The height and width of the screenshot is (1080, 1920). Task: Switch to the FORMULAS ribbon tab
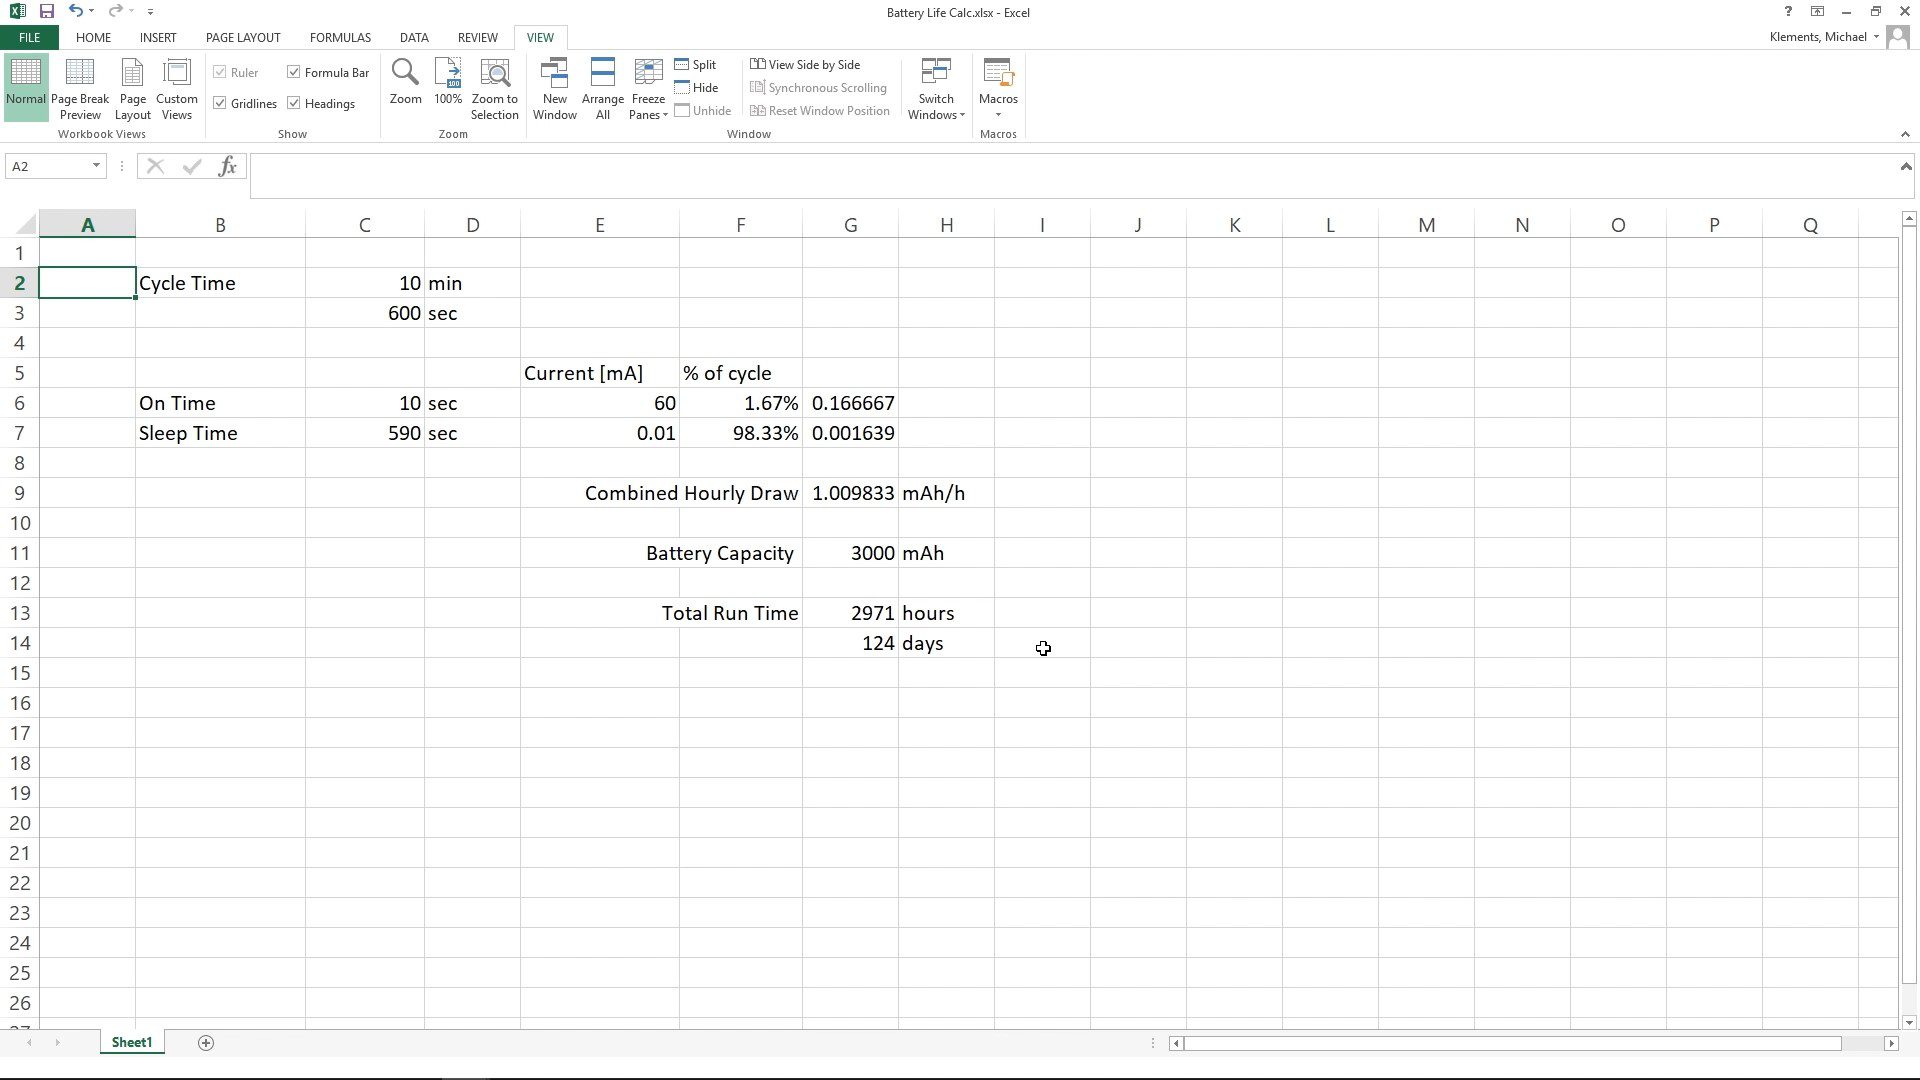click(339, 37)
